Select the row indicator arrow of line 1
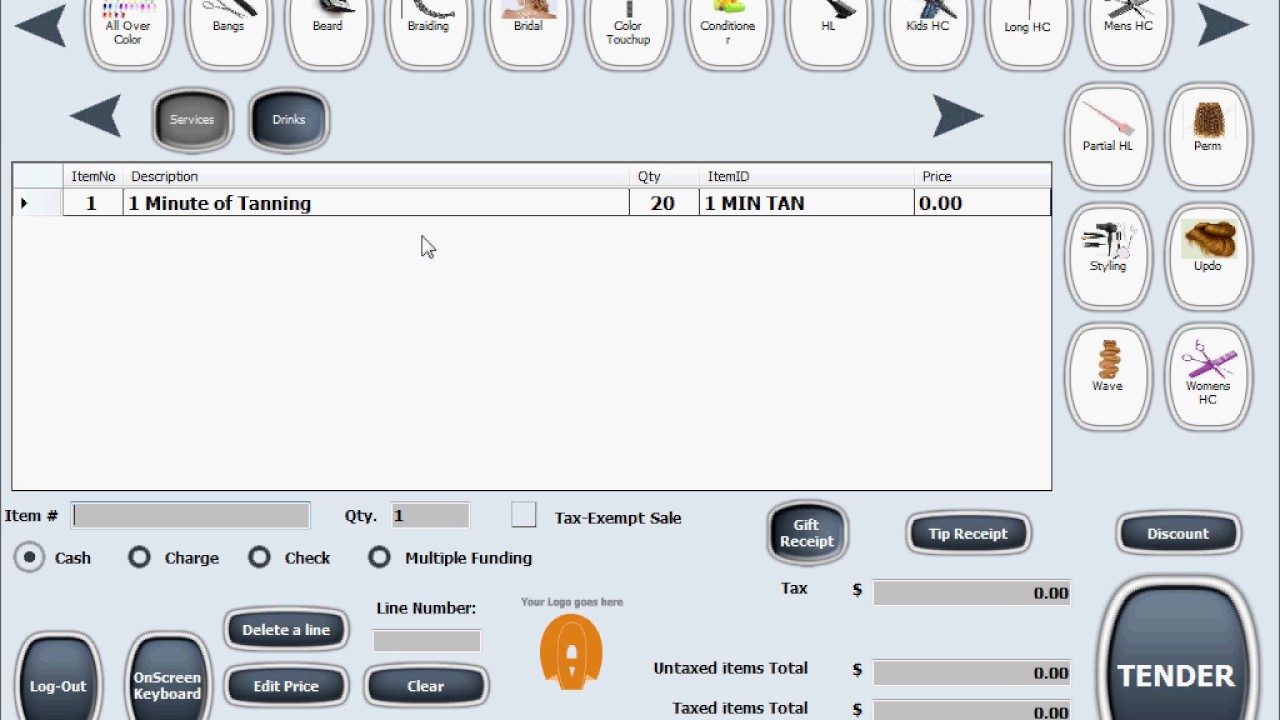This screenshot has width=1280, height=720. point(24,203)
